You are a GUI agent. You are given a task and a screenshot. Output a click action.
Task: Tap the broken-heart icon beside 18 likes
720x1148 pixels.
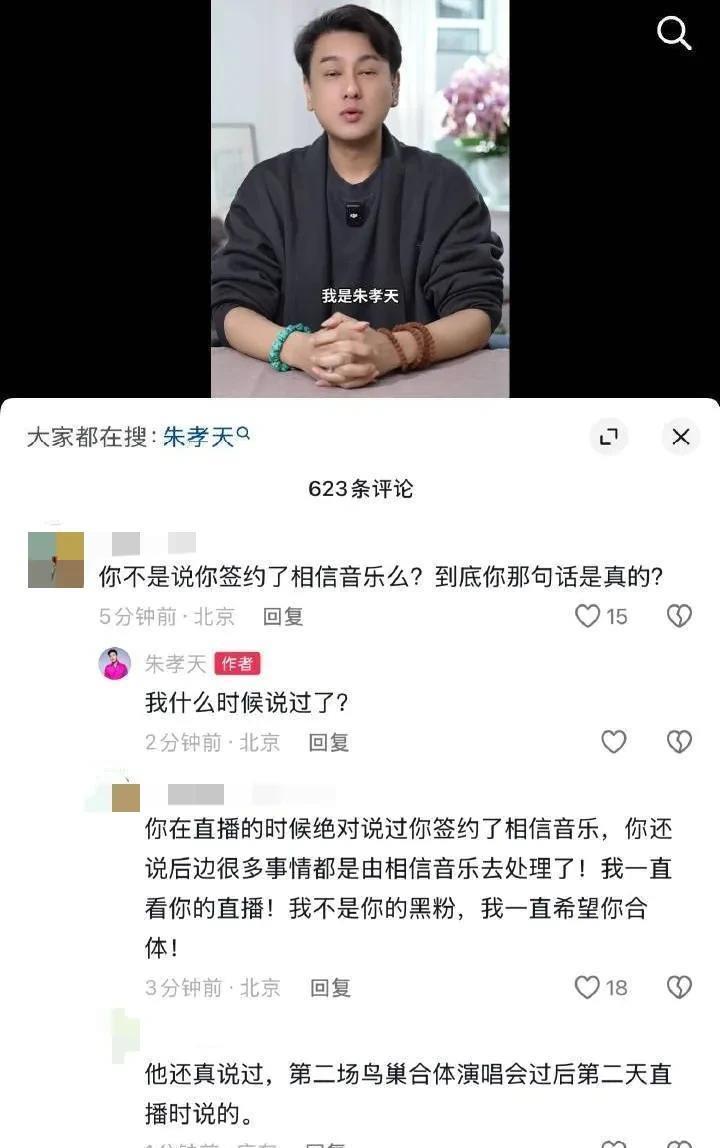point(679,987)
